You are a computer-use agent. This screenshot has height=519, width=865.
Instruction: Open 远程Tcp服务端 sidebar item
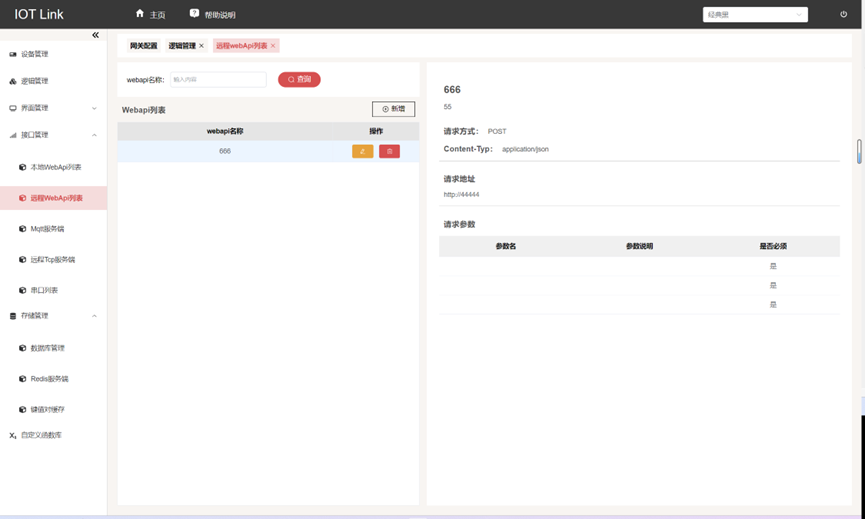coord(54,260)
